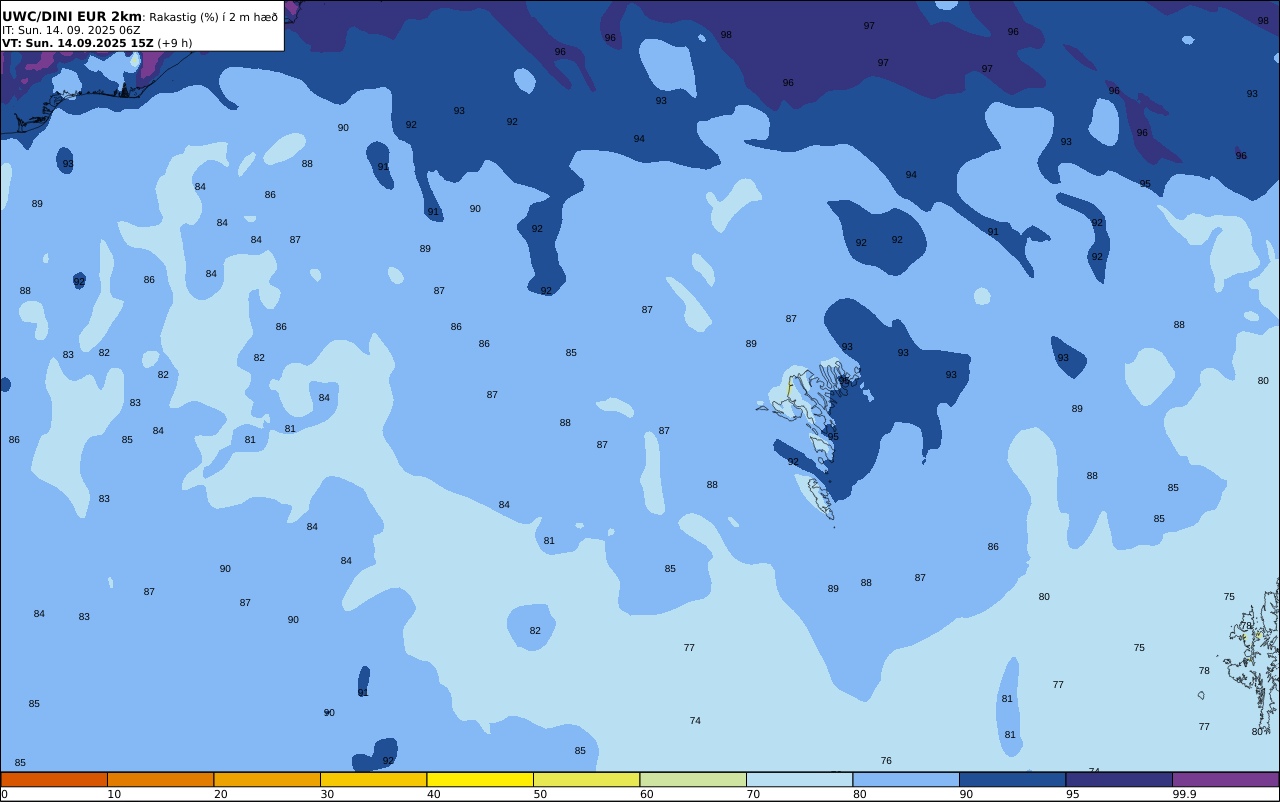The image size is (1280, 802).
Task: Click the legend tick label 40
Action: point(433,794)
